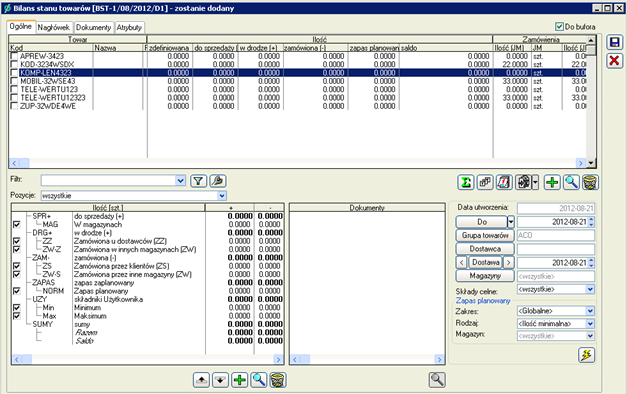Viewport: 627px width, 394px height.
Task: Click the stacked boxes icon next to sigma
Action: pyautogui.click(x=485, y=182)
